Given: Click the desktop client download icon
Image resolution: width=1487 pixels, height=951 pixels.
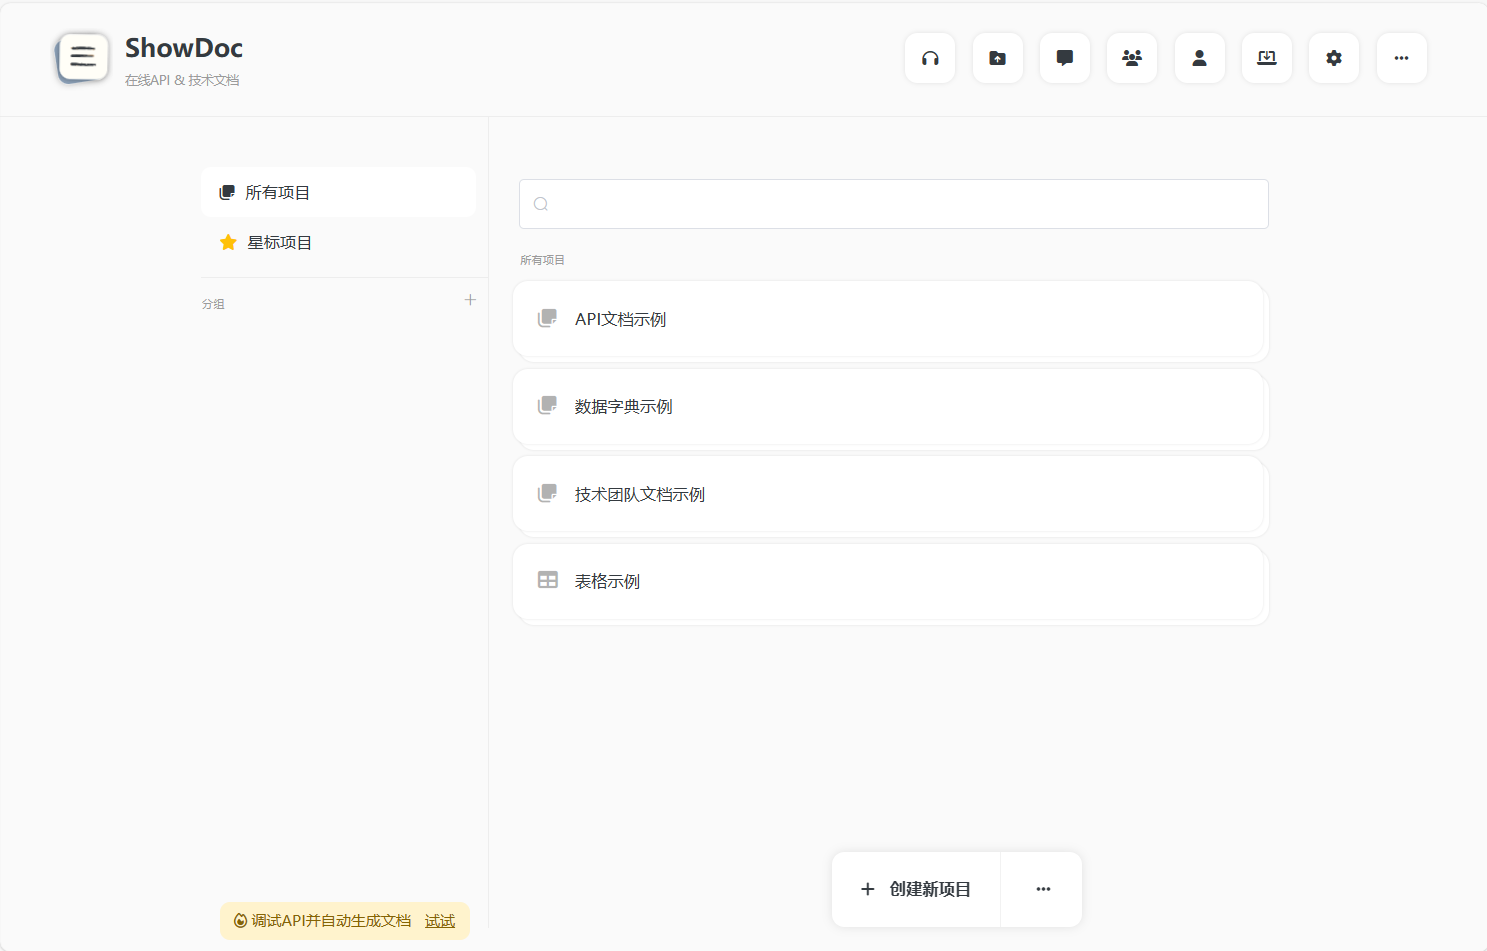Looking at the screenshot, I should click(1266, 58).
